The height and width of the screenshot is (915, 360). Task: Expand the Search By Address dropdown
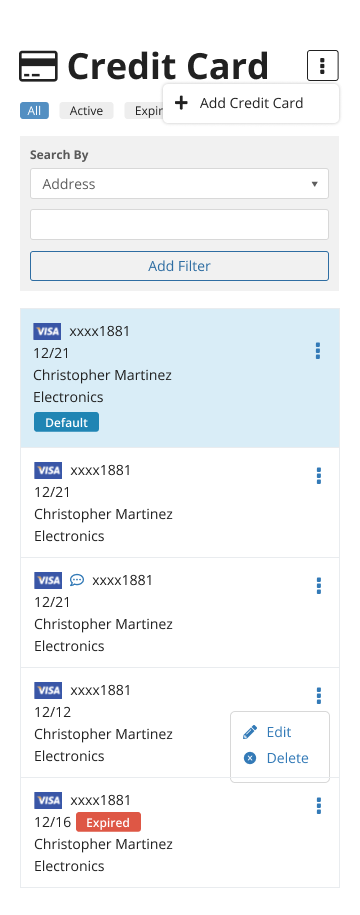point(179,184)
